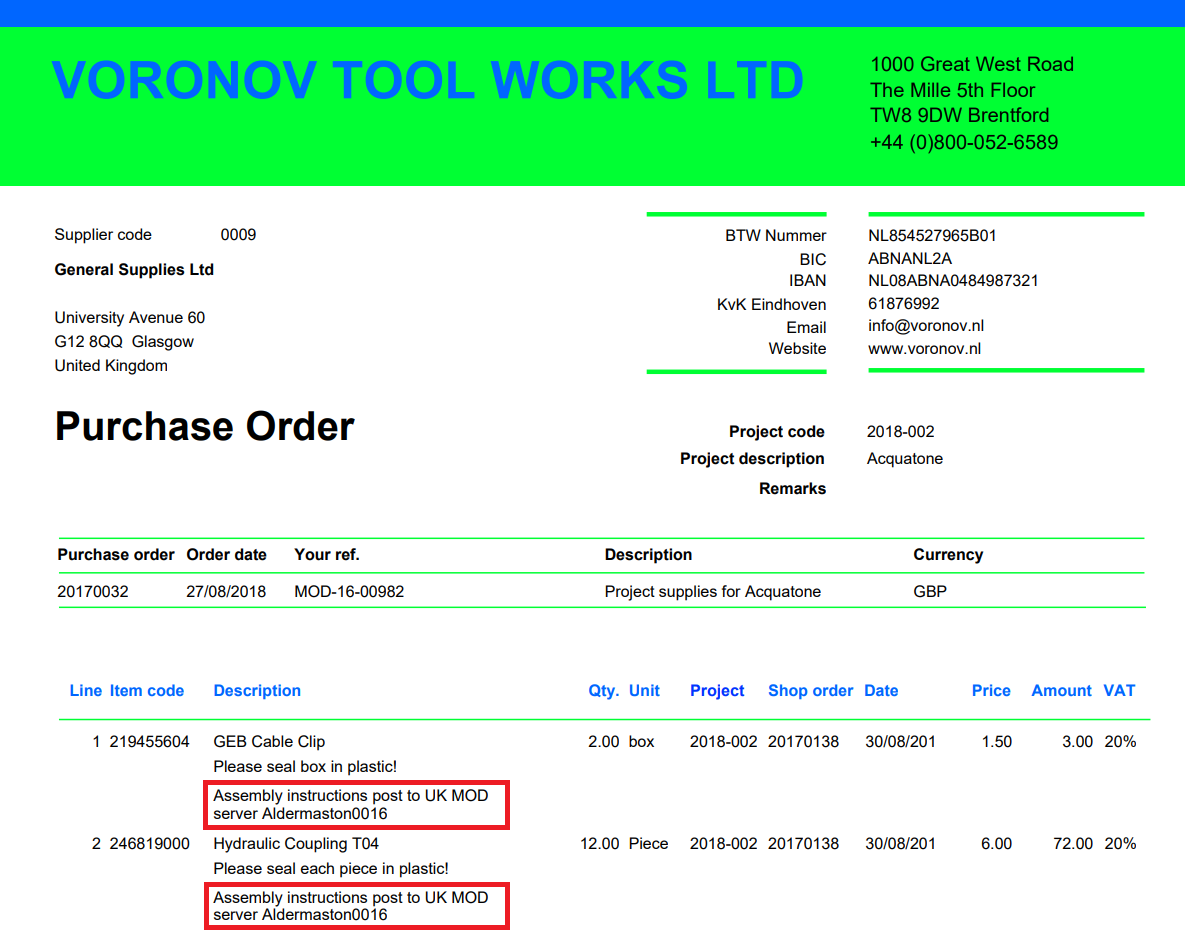Click the supplier name General Supplies Ltd

coord(134,270)
